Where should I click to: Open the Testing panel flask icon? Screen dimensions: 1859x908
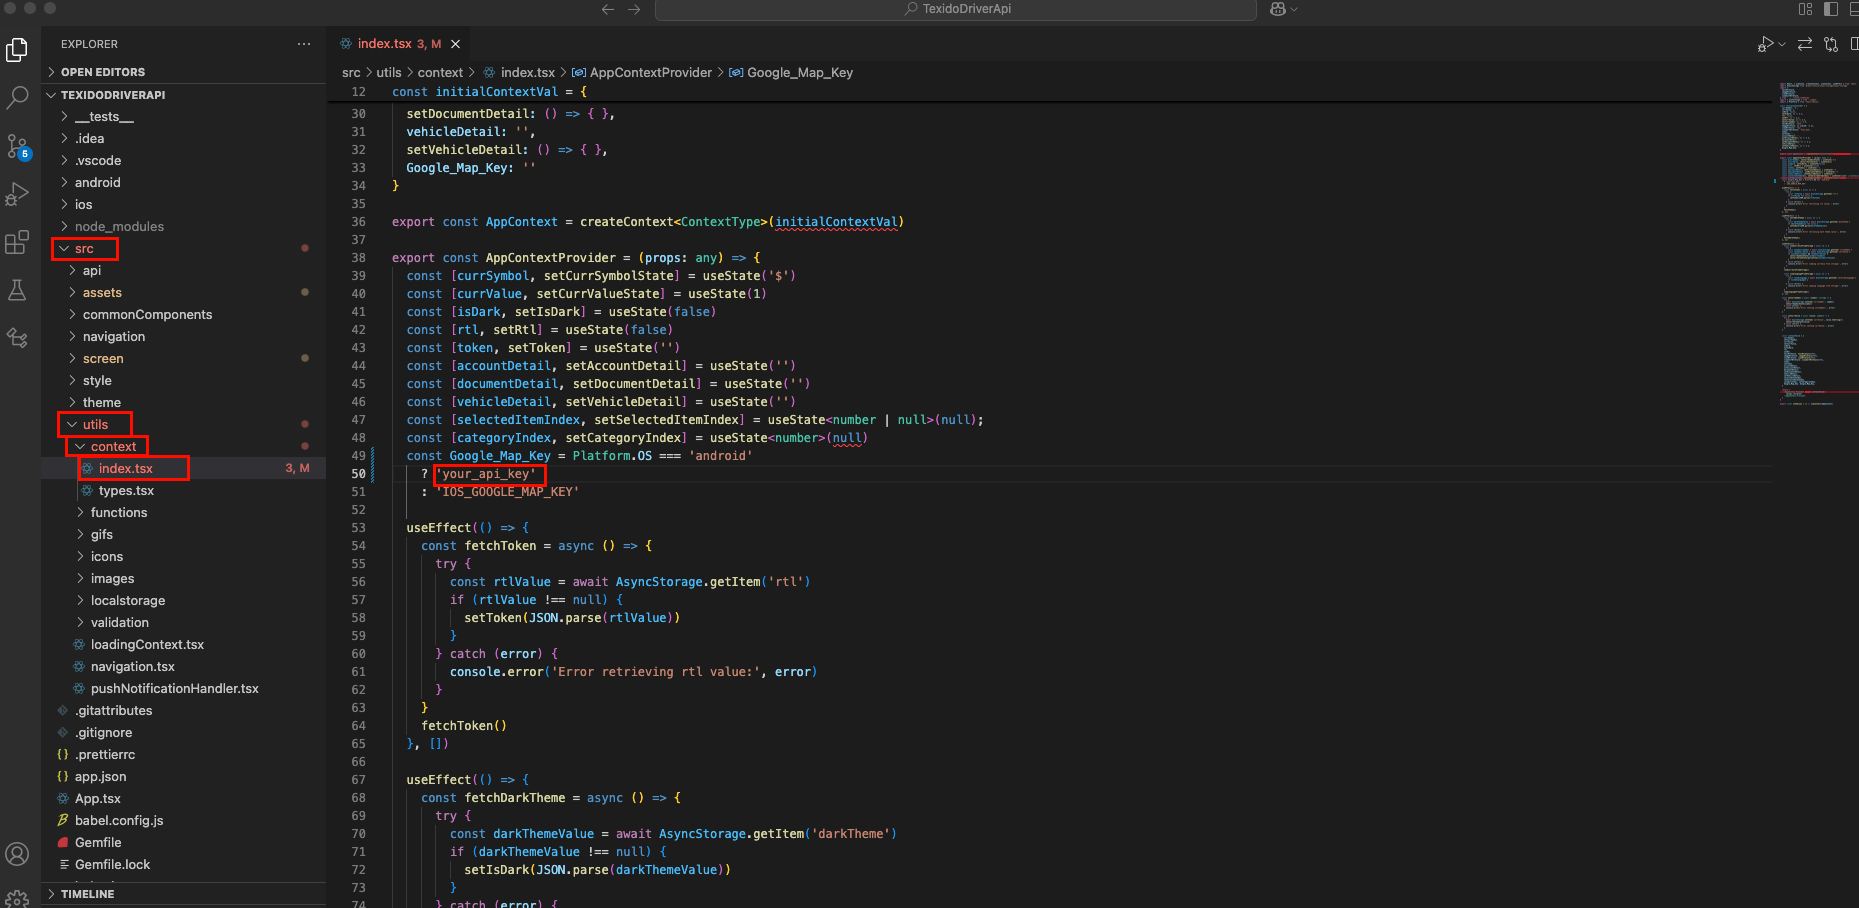click(17, 290)
